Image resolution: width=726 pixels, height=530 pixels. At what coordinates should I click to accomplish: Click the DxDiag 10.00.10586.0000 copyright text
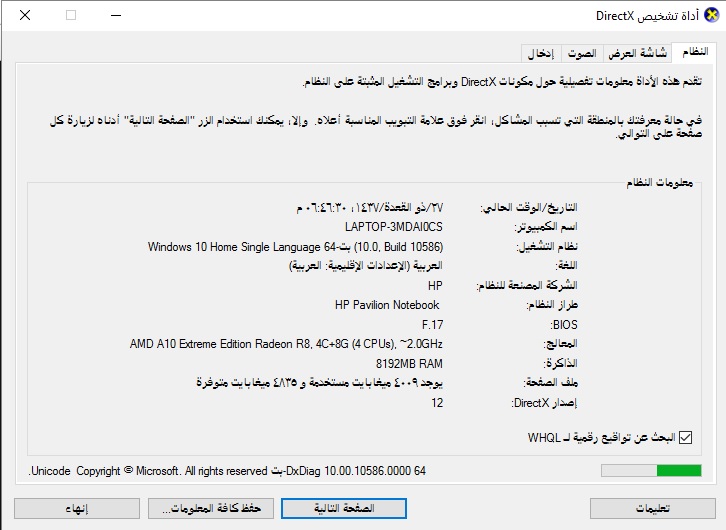227,471
